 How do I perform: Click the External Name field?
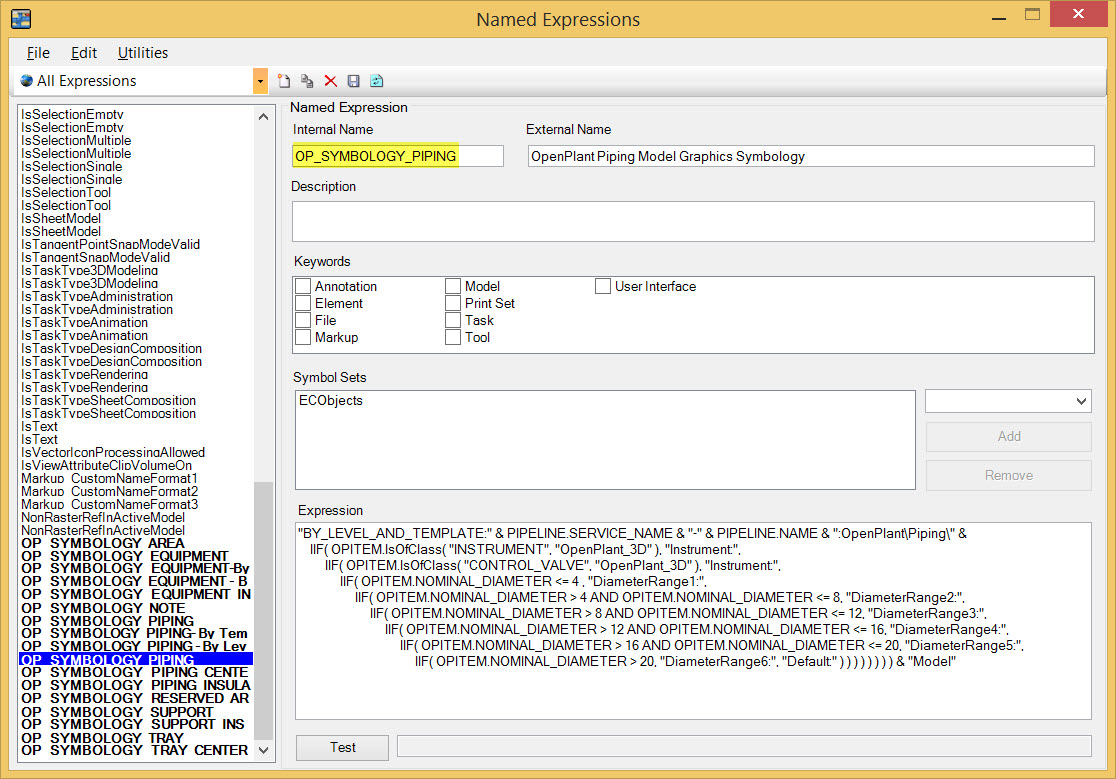811,156
